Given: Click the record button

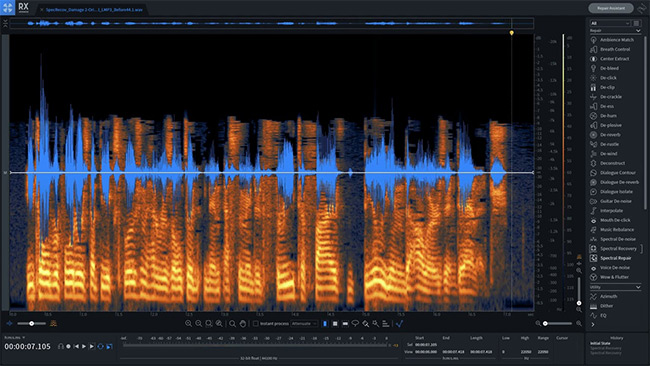Looking at the screenshot, I should (68, 347).
